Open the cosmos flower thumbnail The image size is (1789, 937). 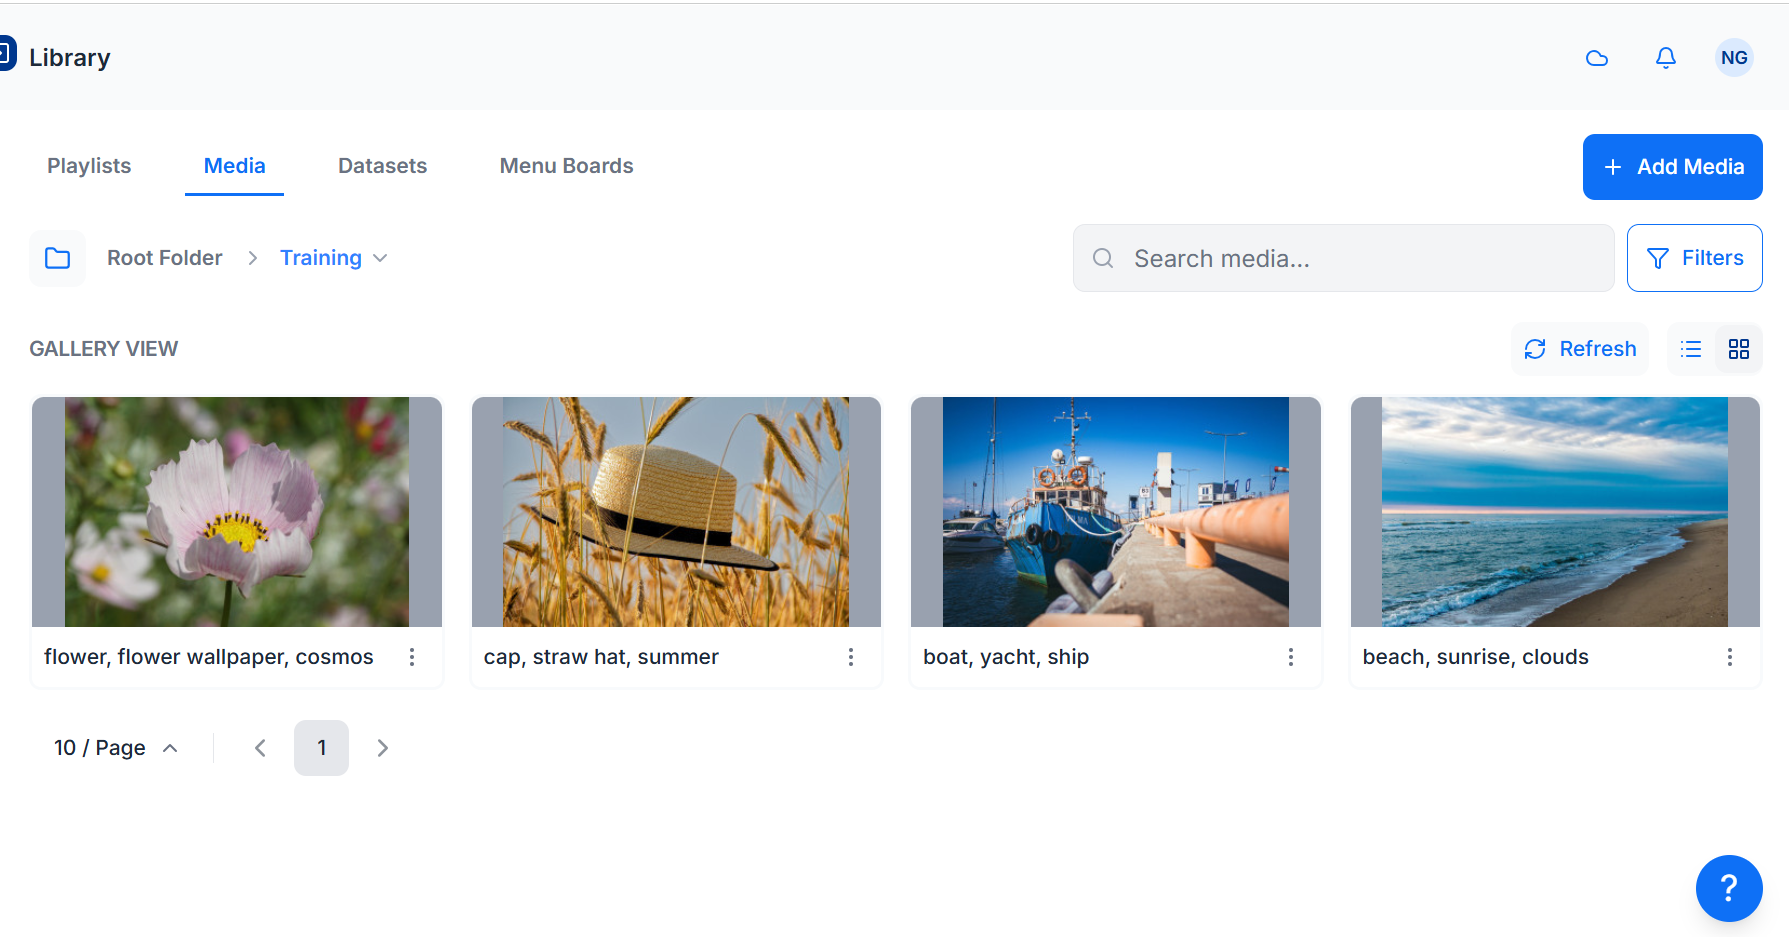coord(237,512)
